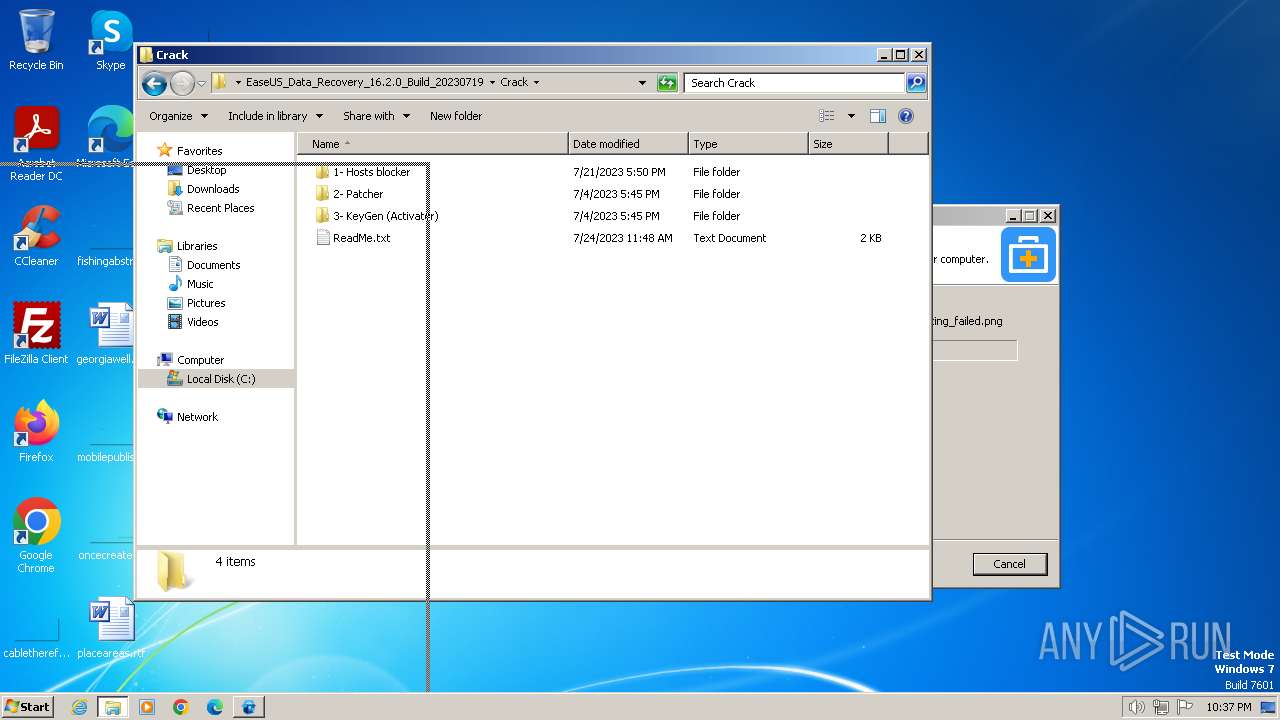Launch Google Chrome desktop shortcut

[36, 535]
